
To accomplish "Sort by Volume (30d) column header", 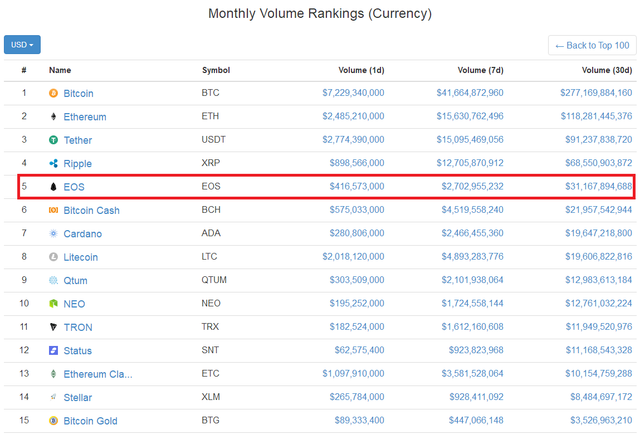I will [607, 70].
